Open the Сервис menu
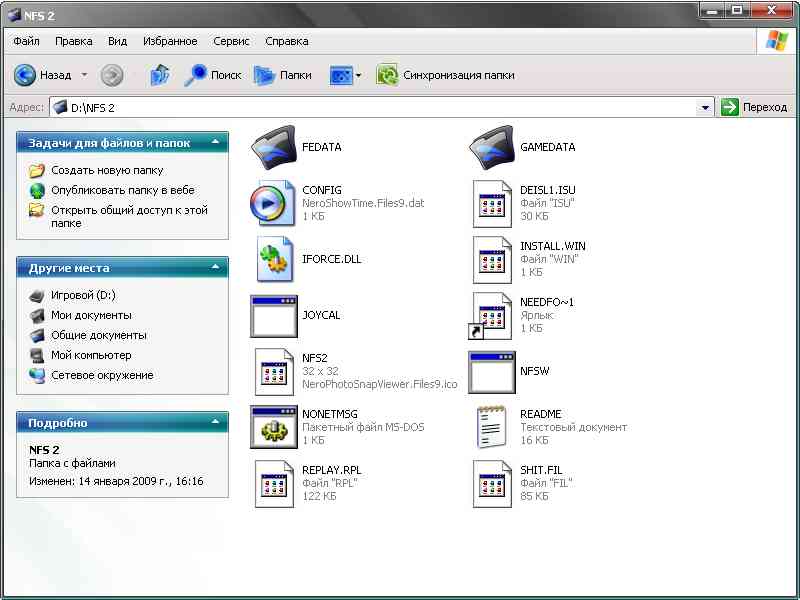 (231, 41)
